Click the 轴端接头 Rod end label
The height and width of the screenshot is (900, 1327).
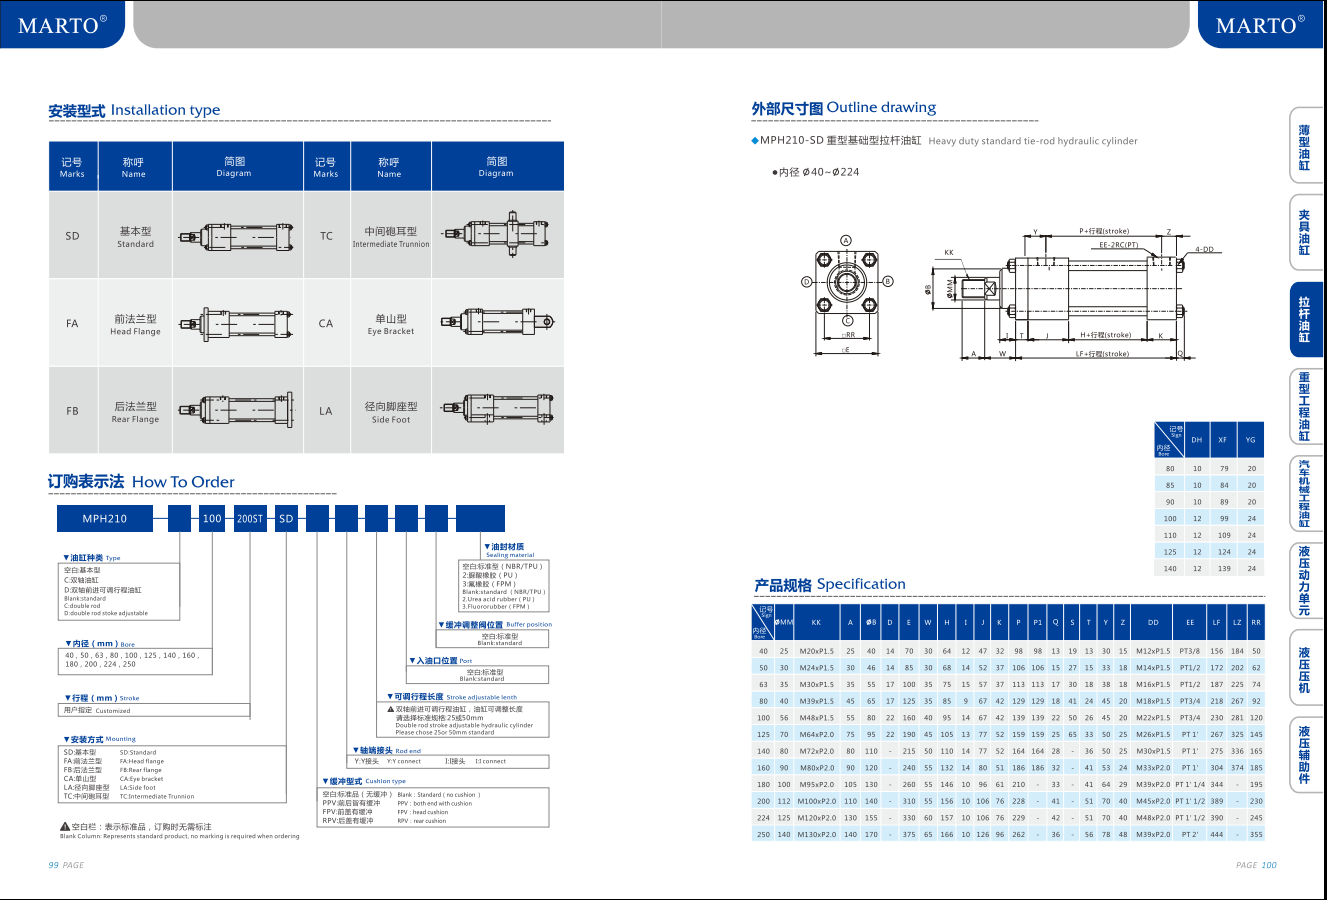pos(387,750)
